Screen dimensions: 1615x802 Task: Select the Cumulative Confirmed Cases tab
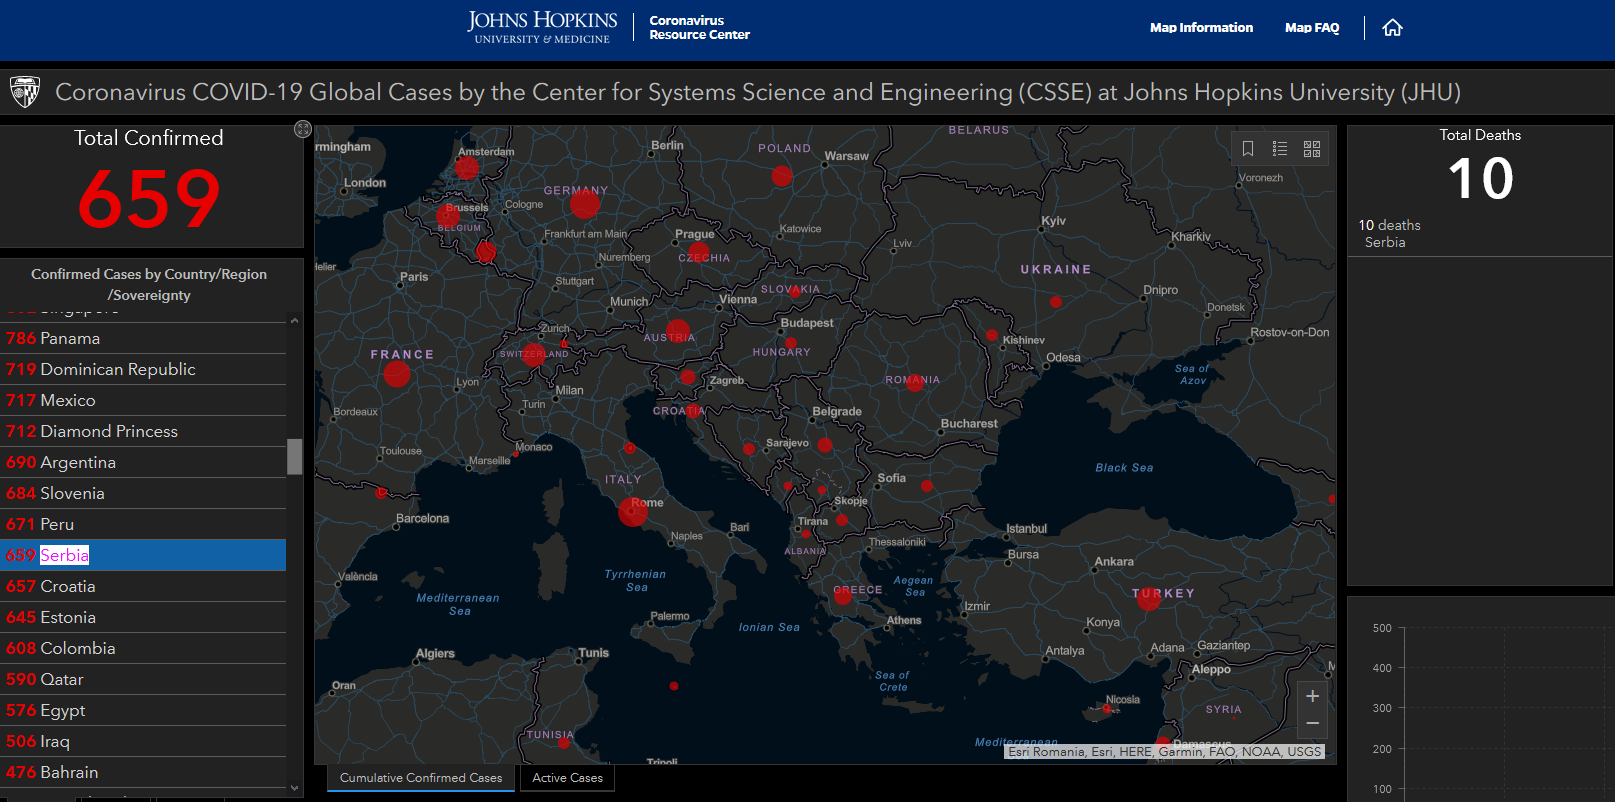tap(421, 778)
